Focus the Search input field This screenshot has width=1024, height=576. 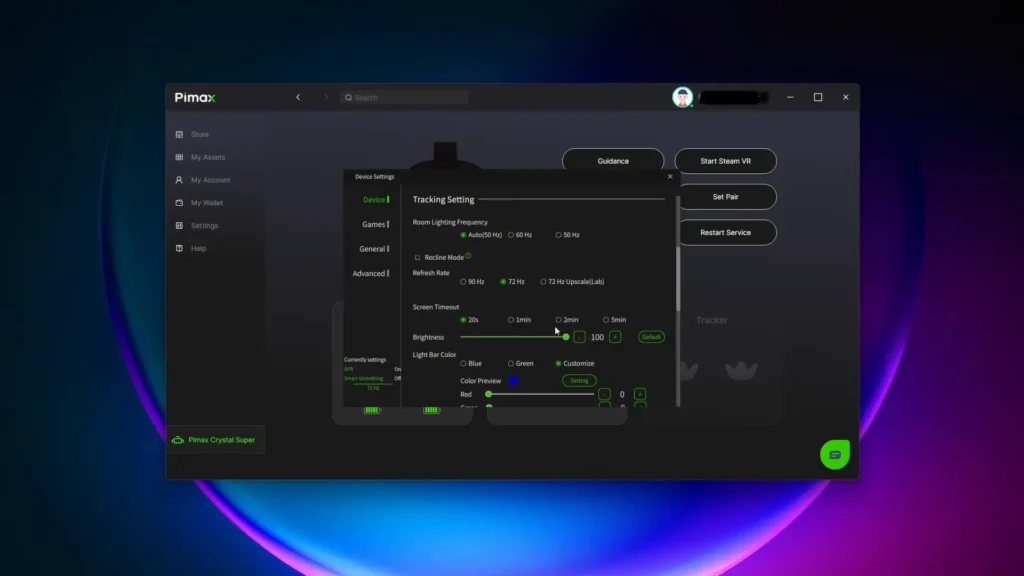click(x=404, y=97)
